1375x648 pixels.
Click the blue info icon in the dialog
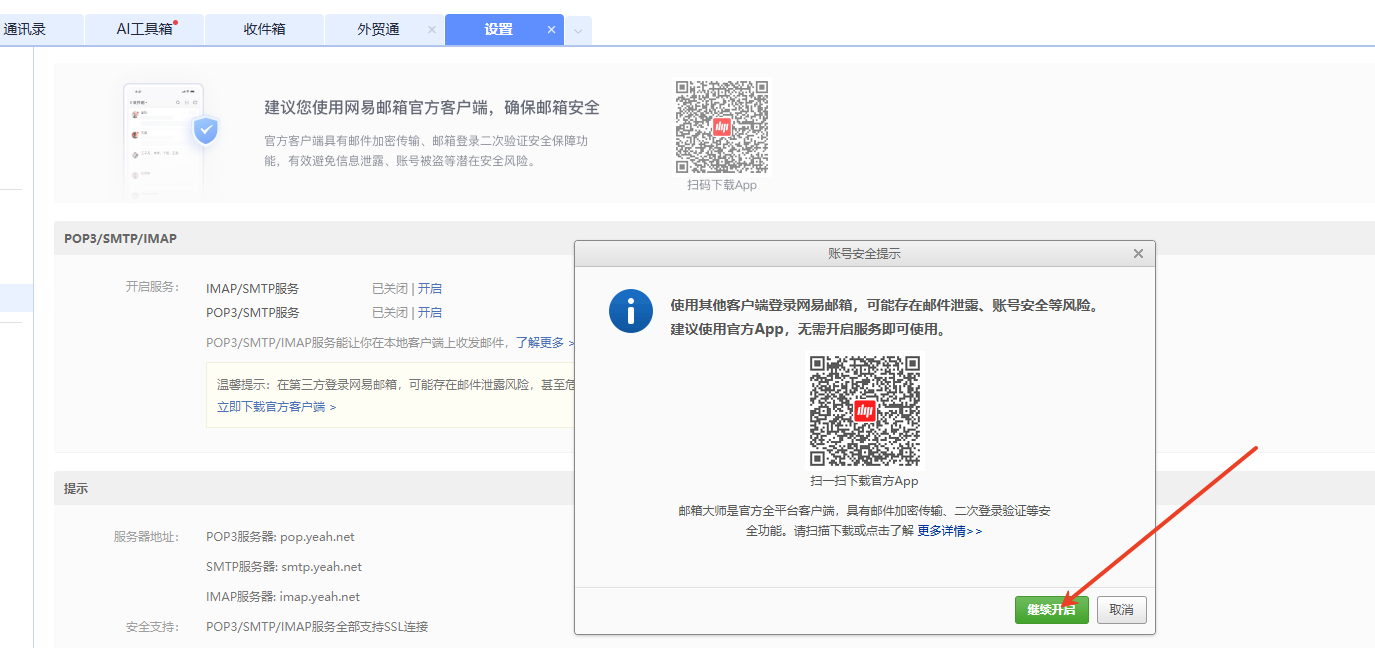coord(630,312)
